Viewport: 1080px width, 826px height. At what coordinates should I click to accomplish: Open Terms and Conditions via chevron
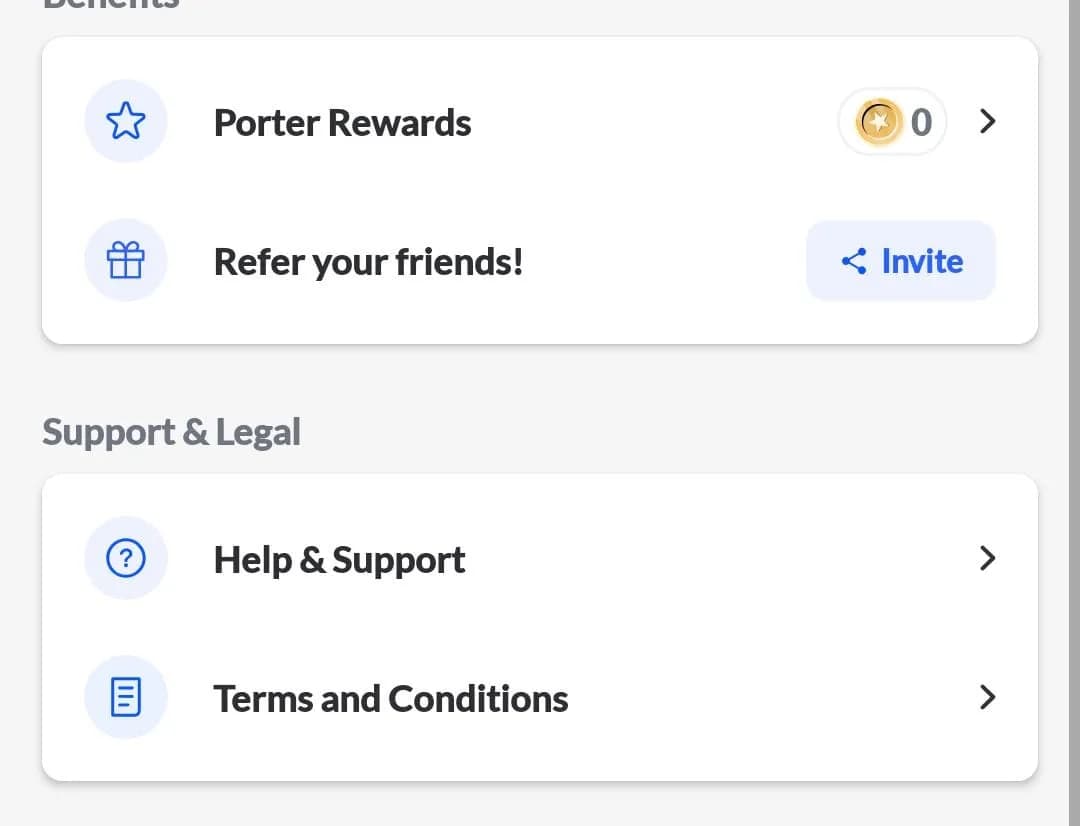pyautogui.click(x=987, y=697)
